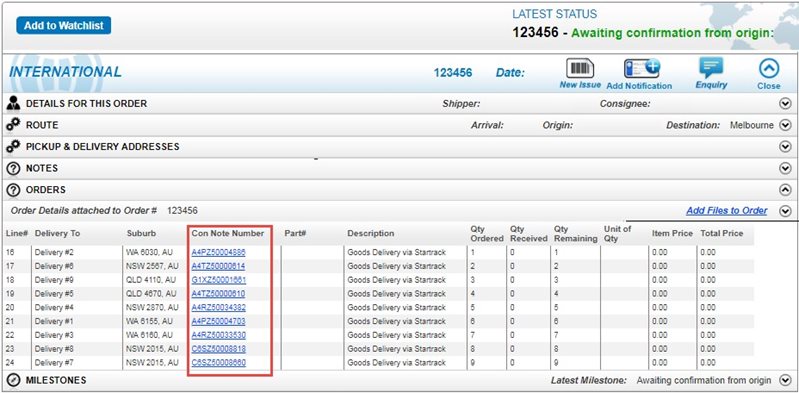Select the Delivery #1 cell
Viewport: 799px width, 393px height.
point(55,321)
